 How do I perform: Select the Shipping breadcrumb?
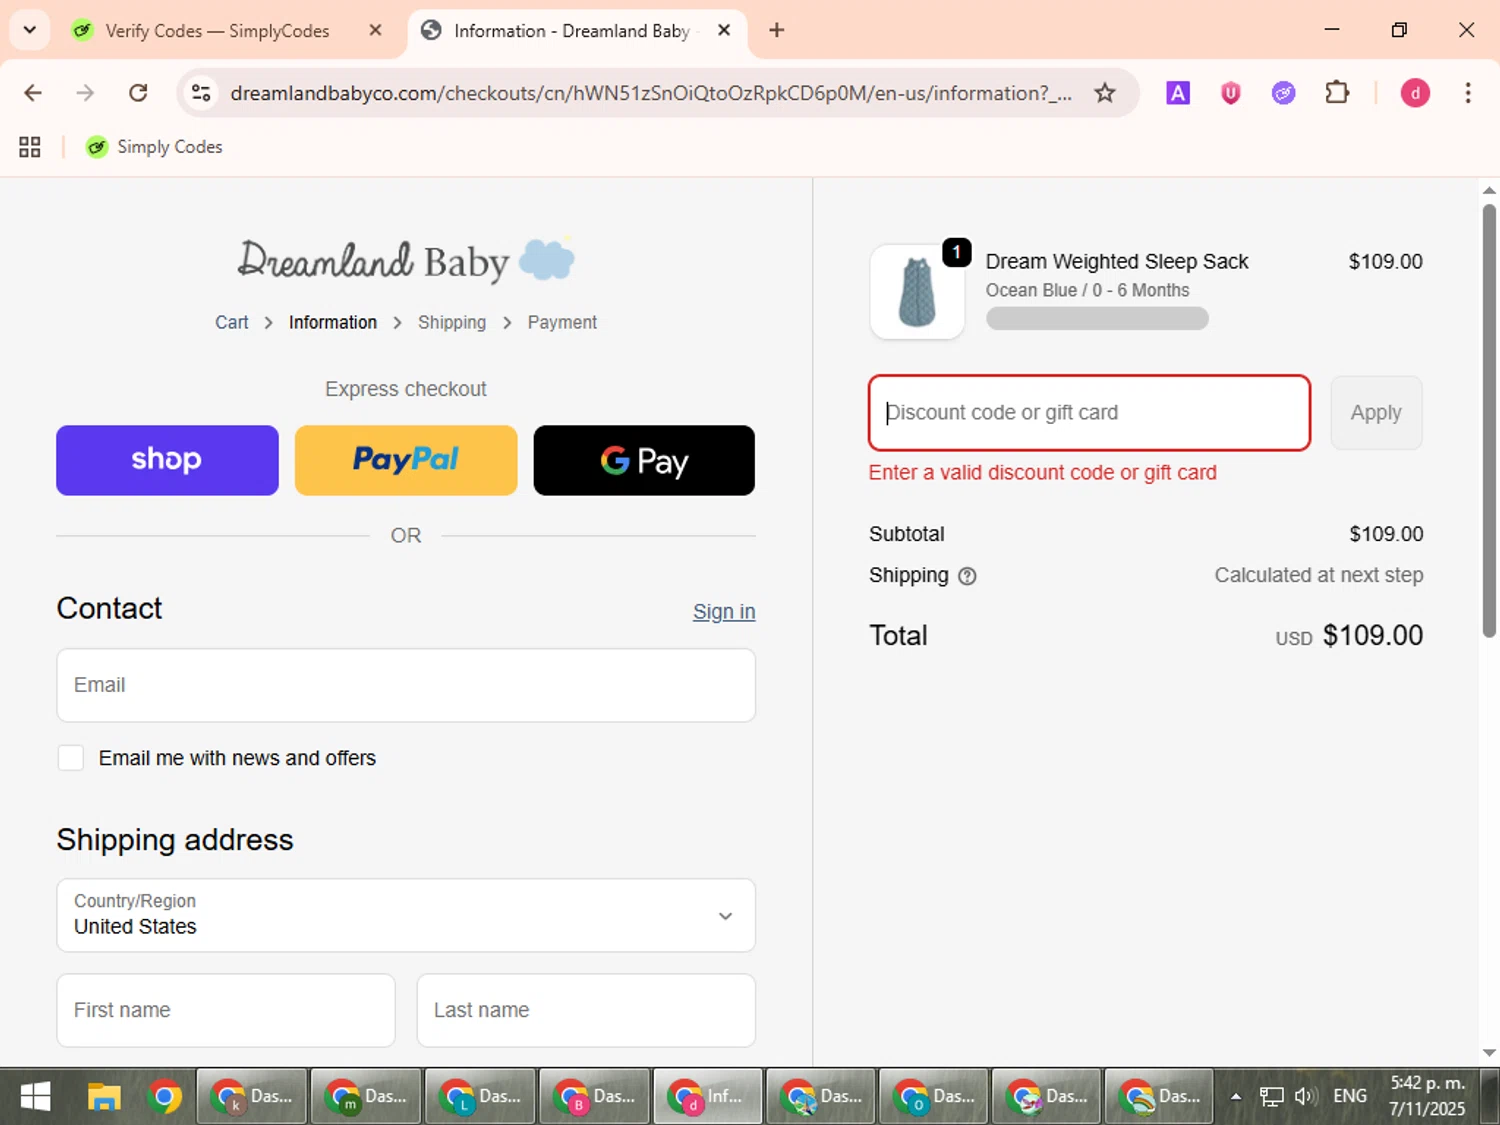452,322
